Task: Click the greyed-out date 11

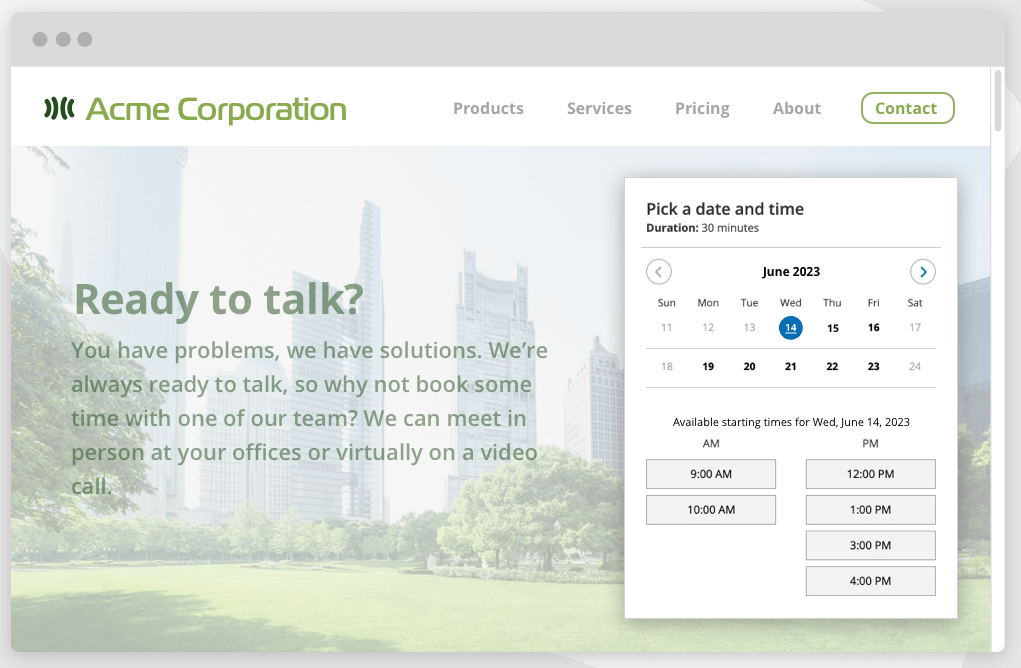Action: 666,327
